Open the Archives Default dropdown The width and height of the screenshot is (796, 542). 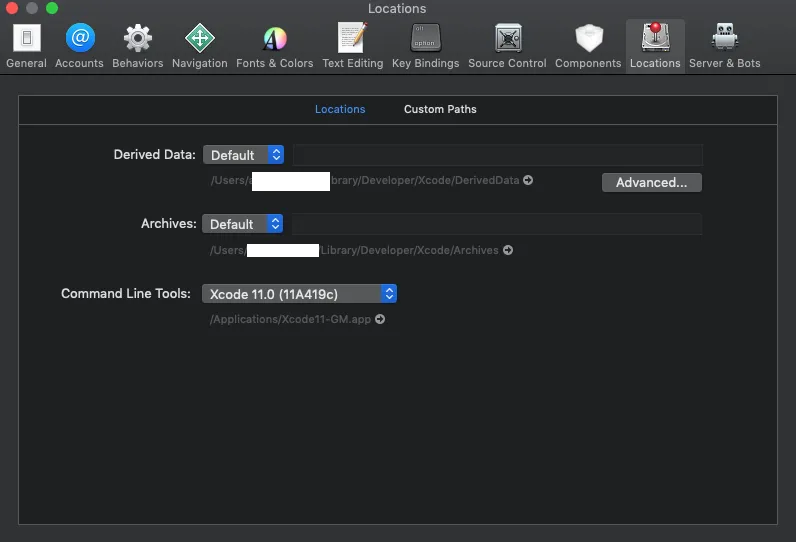(x=242, y=224)
